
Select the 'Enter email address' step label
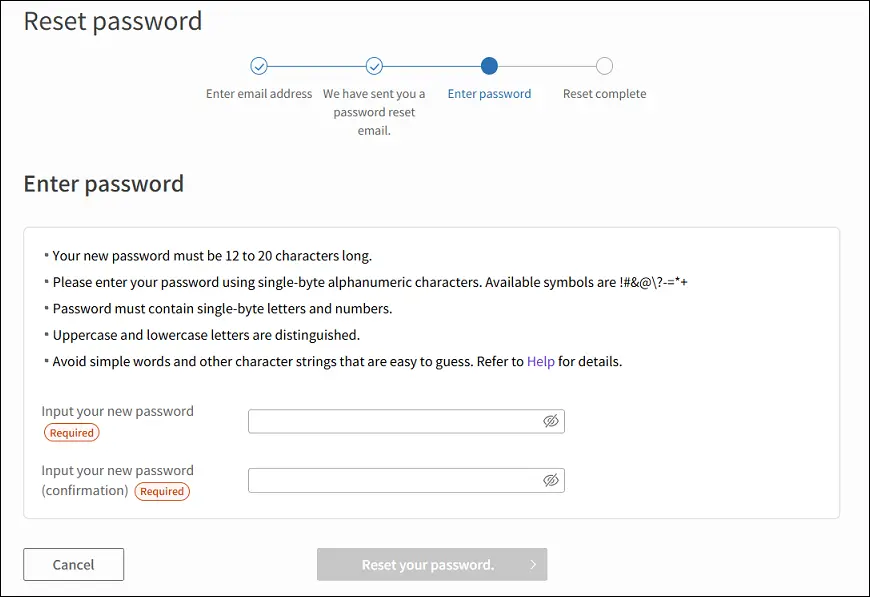point(259,94)
